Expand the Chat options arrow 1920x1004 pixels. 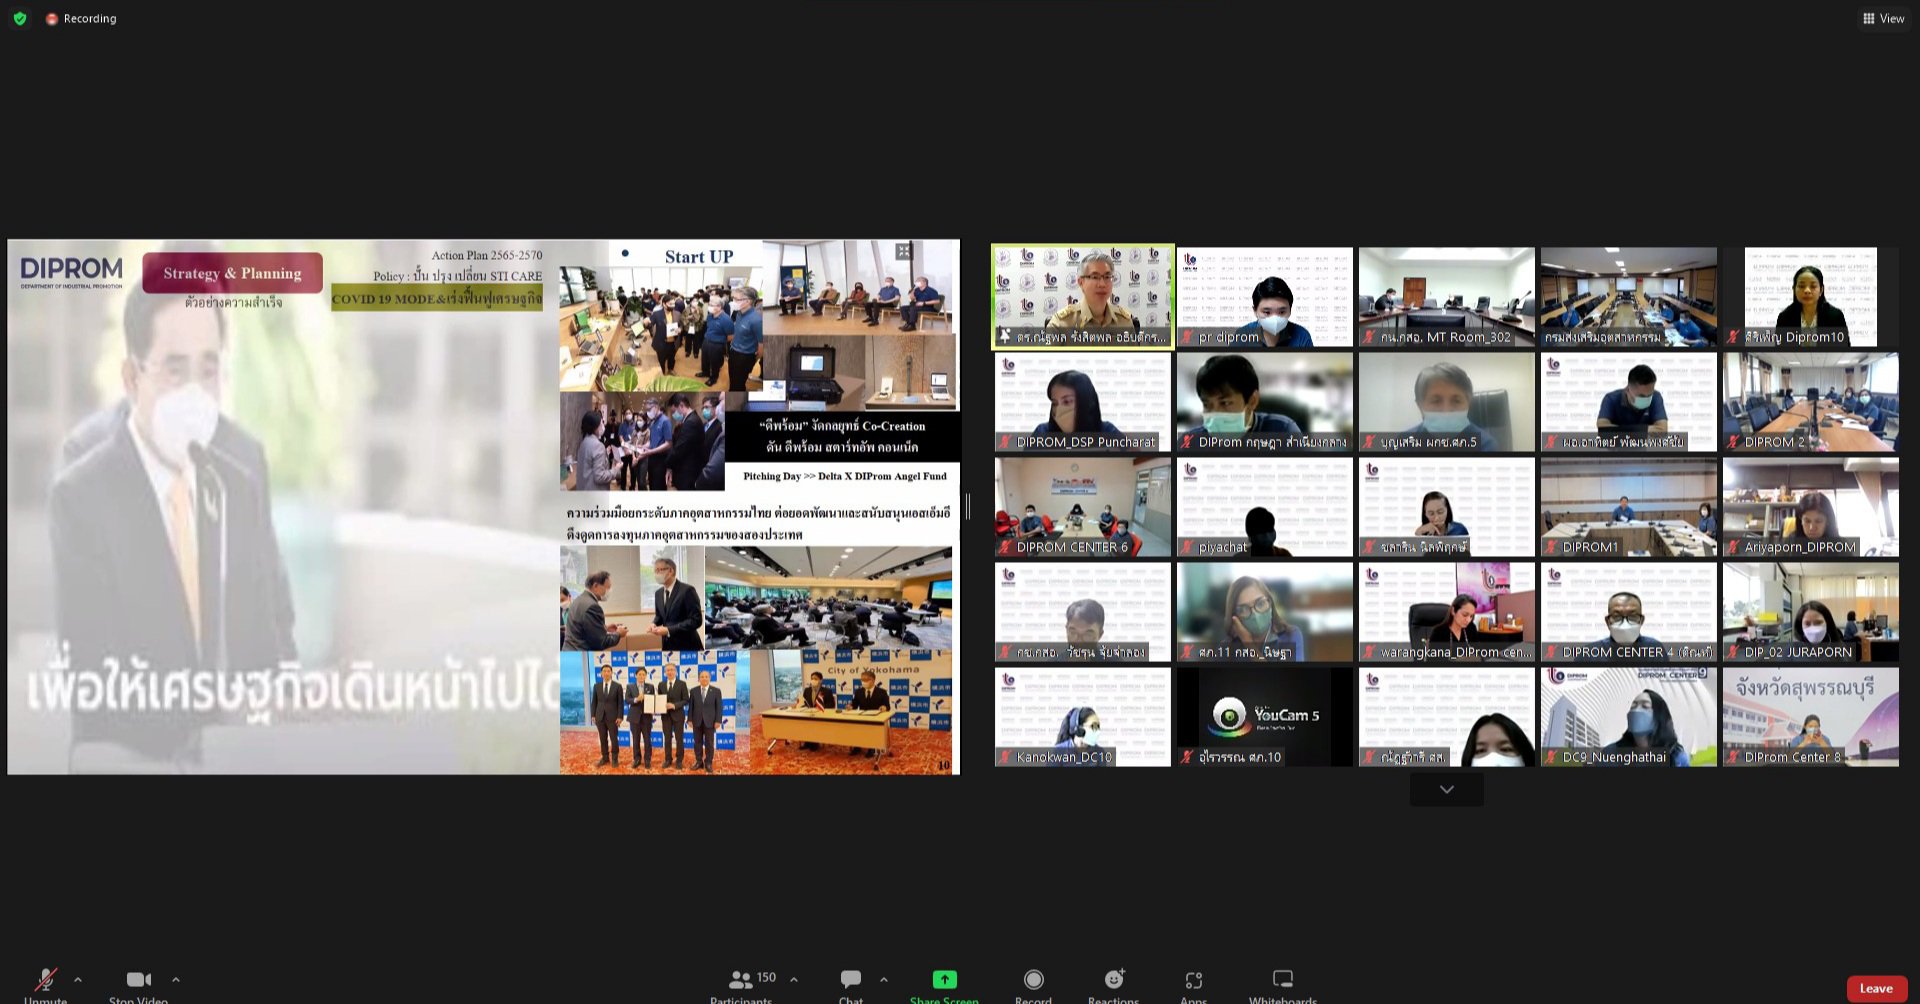(884, 980)
